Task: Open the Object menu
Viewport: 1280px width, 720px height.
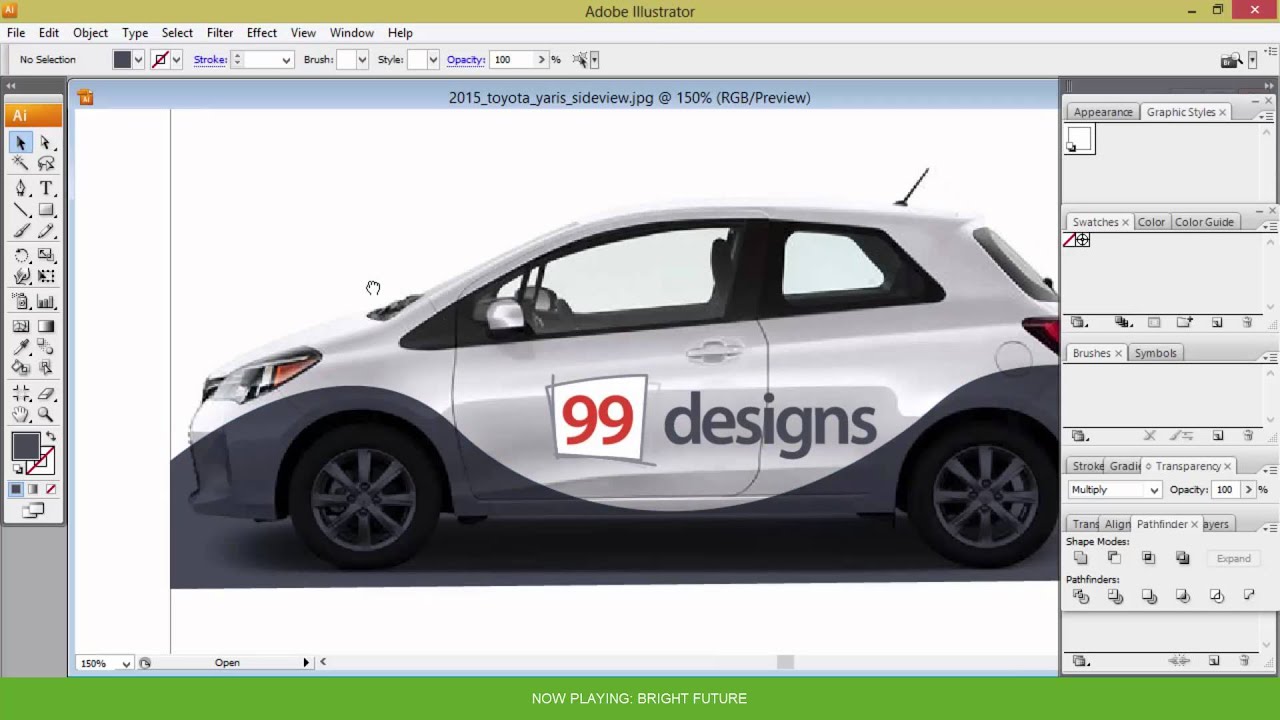Action: [x=90, y=33]
